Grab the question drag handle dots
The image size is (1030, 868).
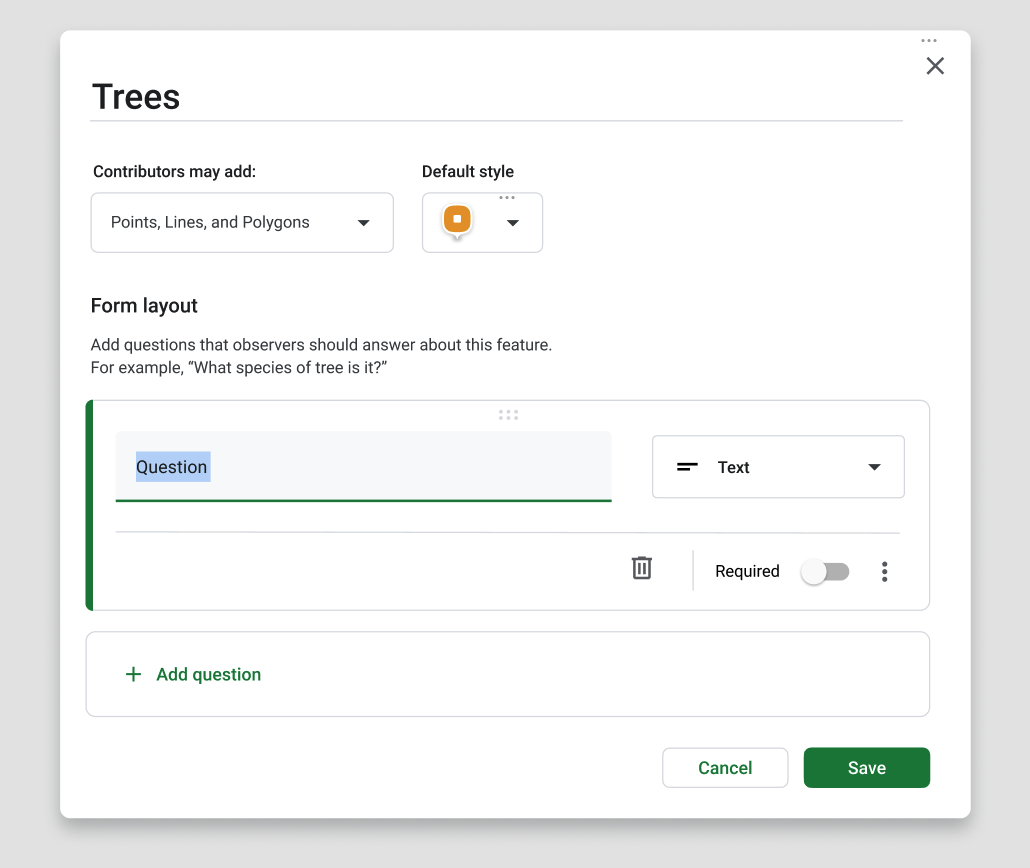tap(508, 415)
